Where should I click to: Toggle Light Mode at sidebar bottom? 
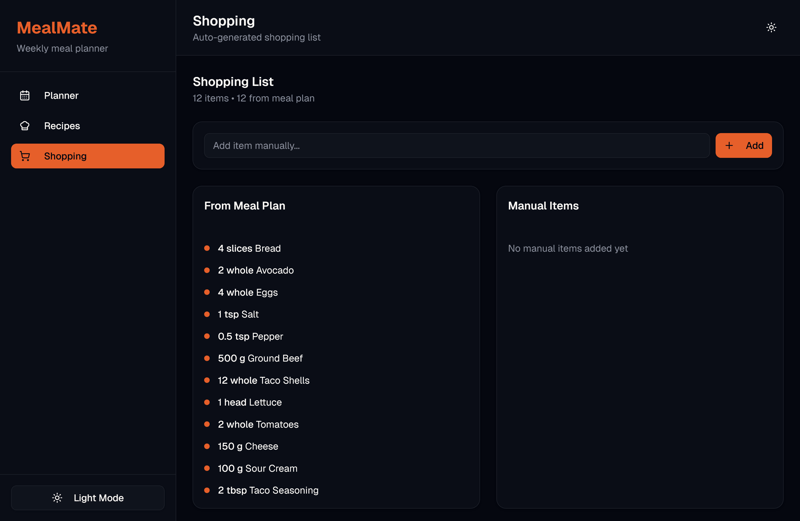coord(88,498)
